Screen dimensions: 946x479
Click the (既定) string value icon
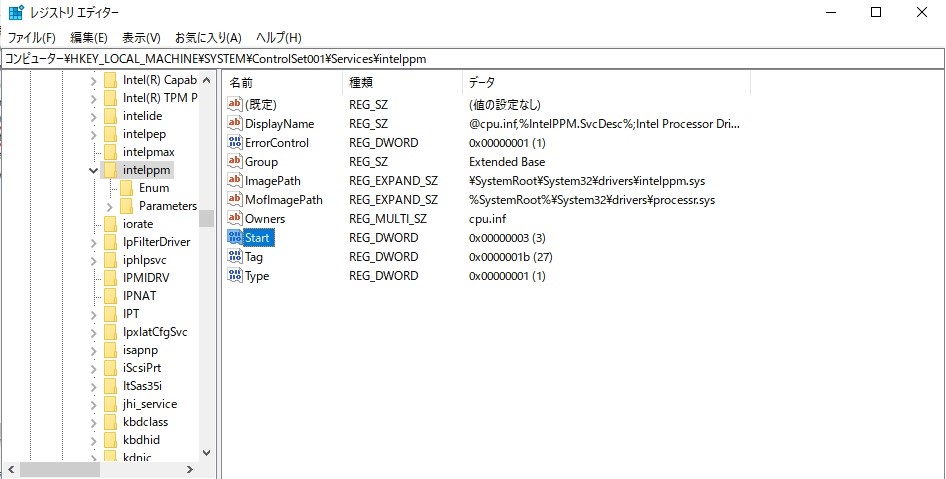234,104
